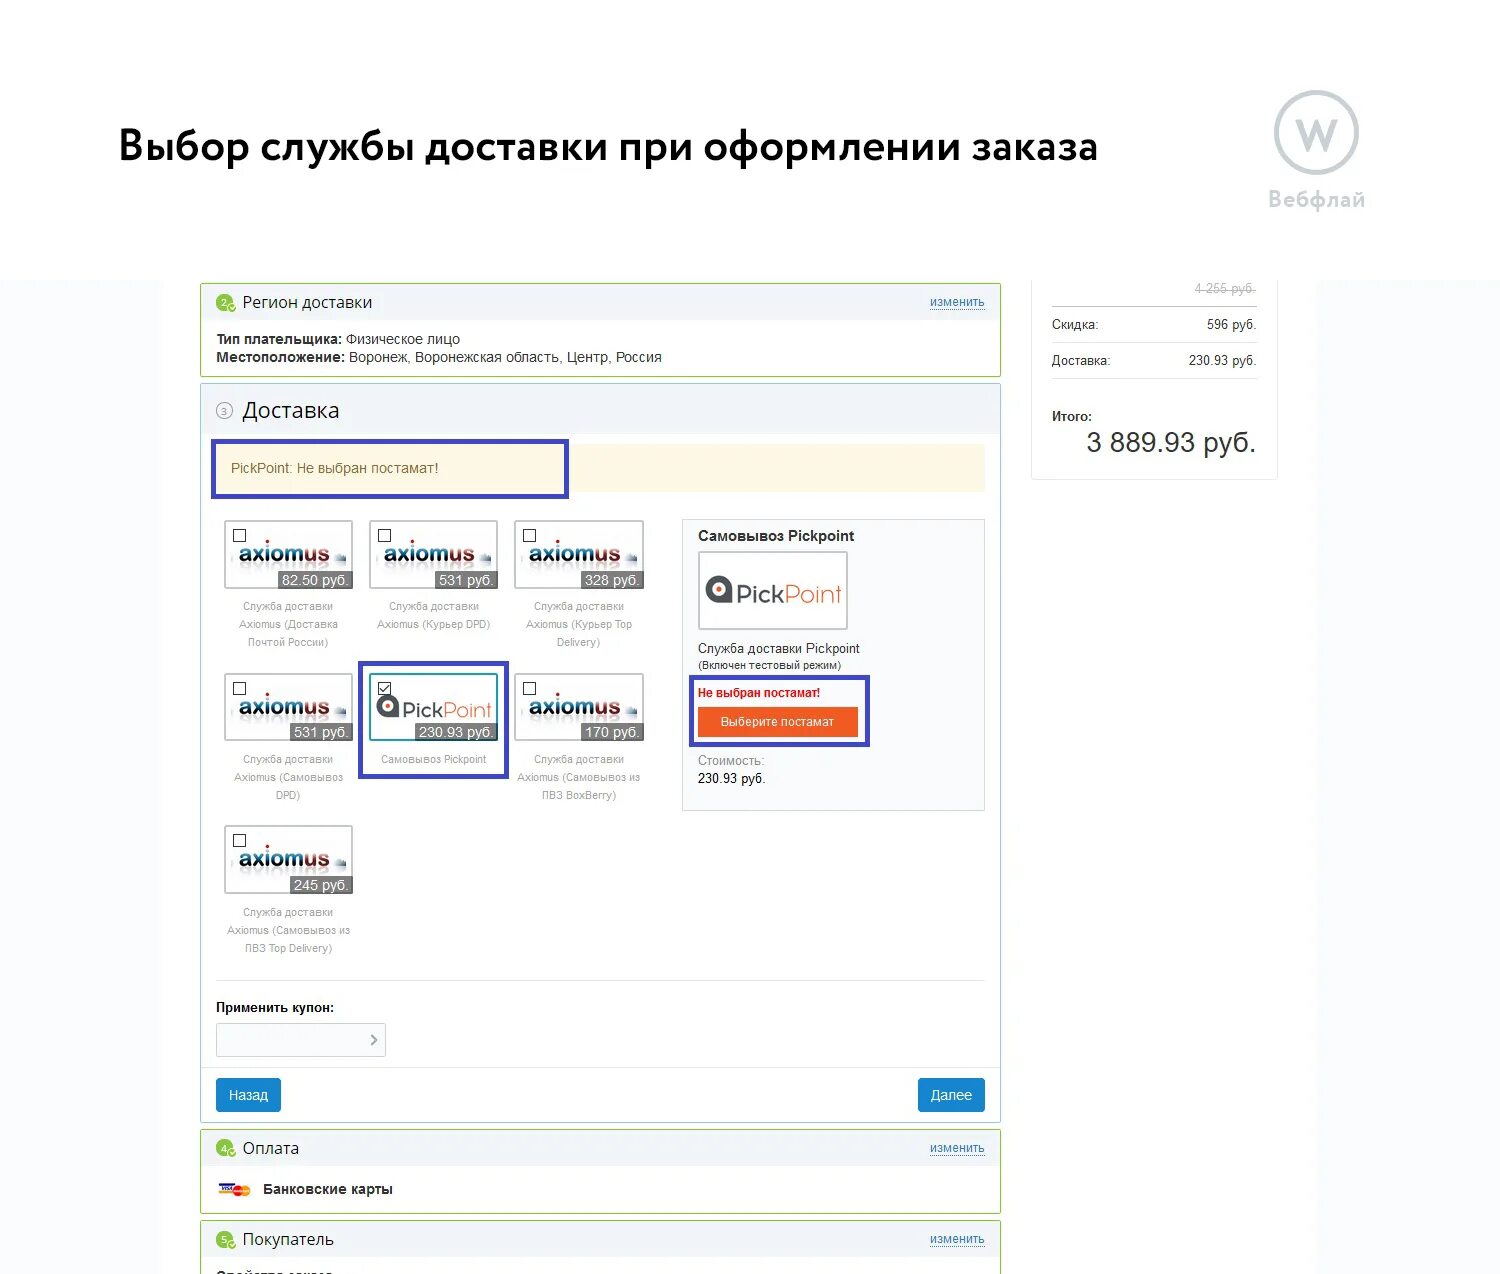The height and width of the screenshot is (1274, 1500).
Task: Click the coupon apply arrow icon
Action: tap(374, 1040)
